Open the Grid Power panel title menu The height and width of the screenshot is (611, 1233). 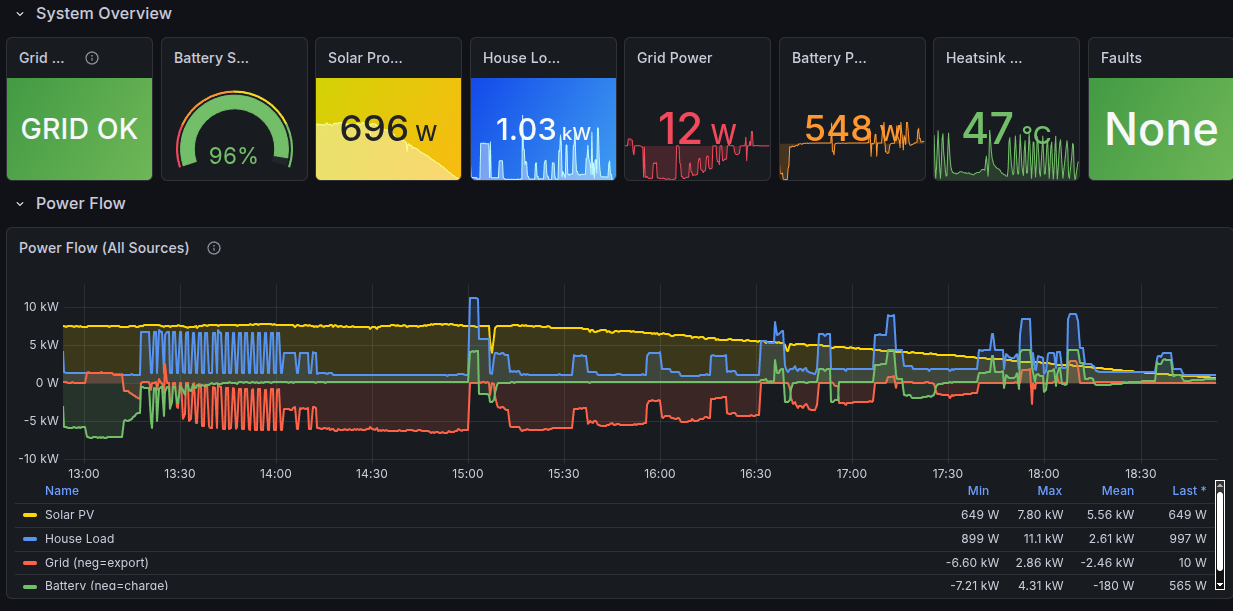675,58
